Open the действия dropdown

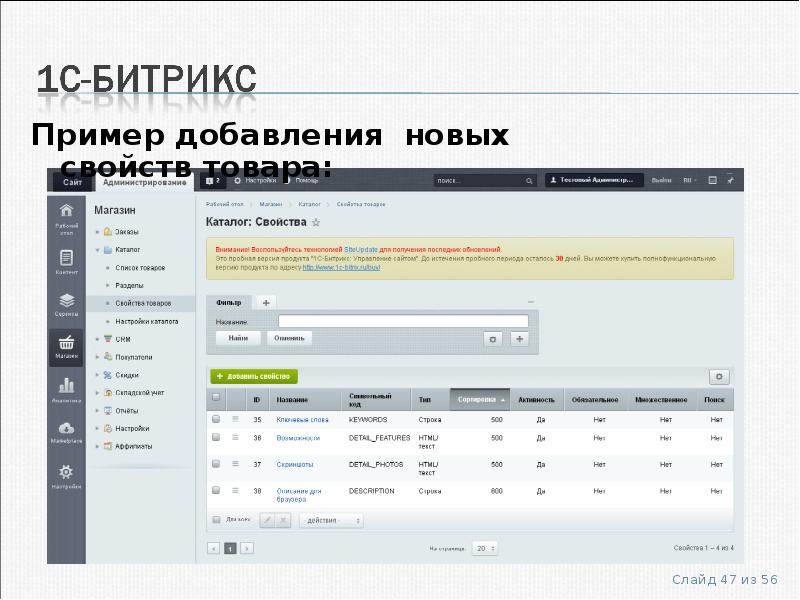point(331,520)
